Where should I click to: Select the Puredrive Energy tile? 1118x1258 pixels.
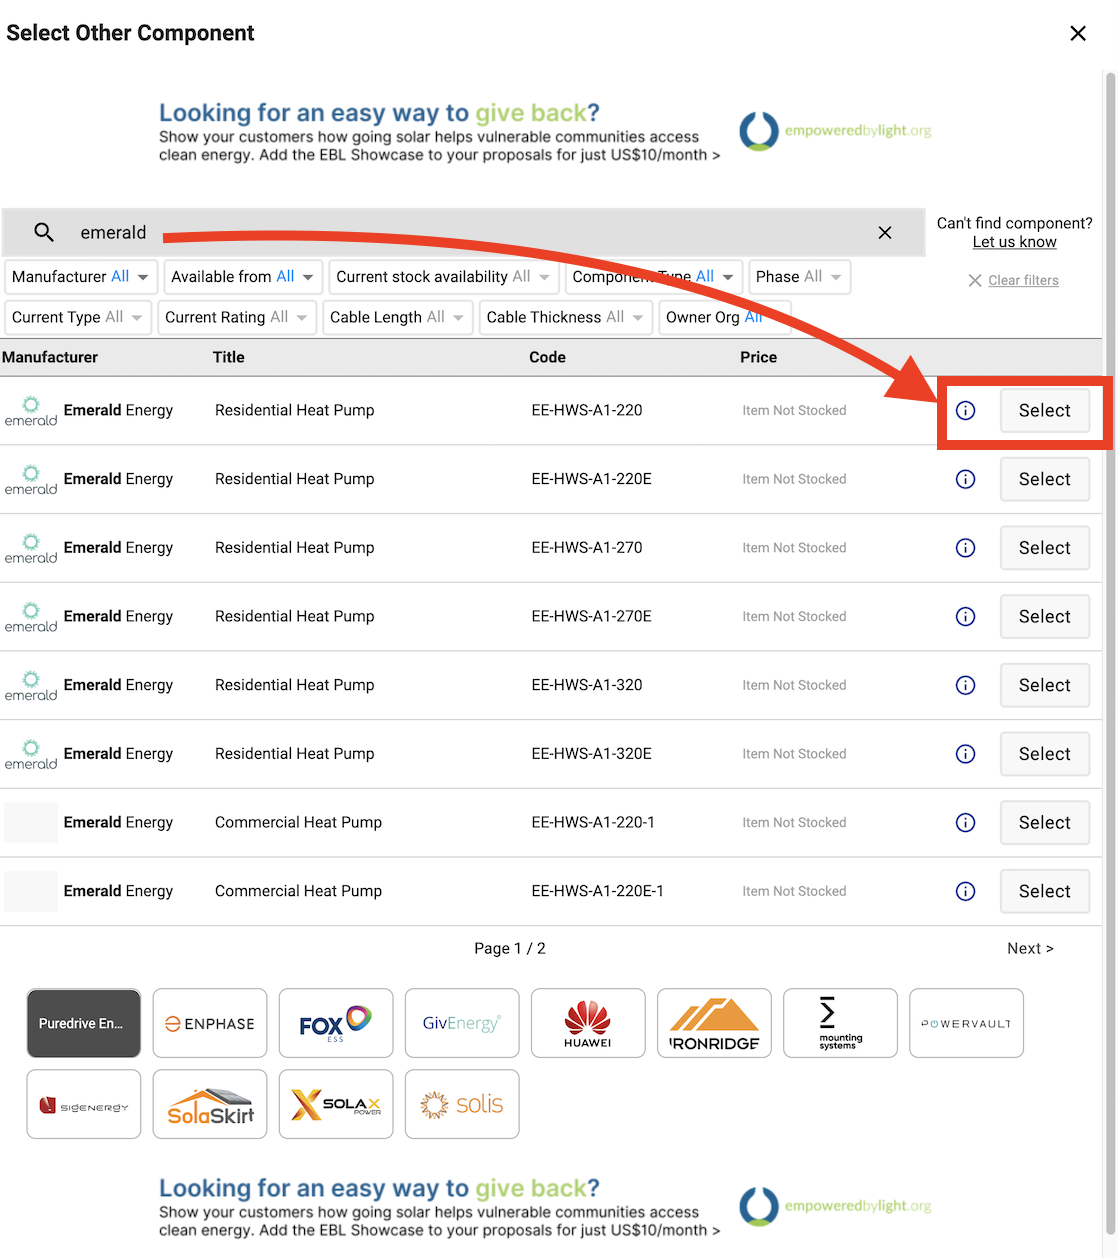pos(83,1022)
